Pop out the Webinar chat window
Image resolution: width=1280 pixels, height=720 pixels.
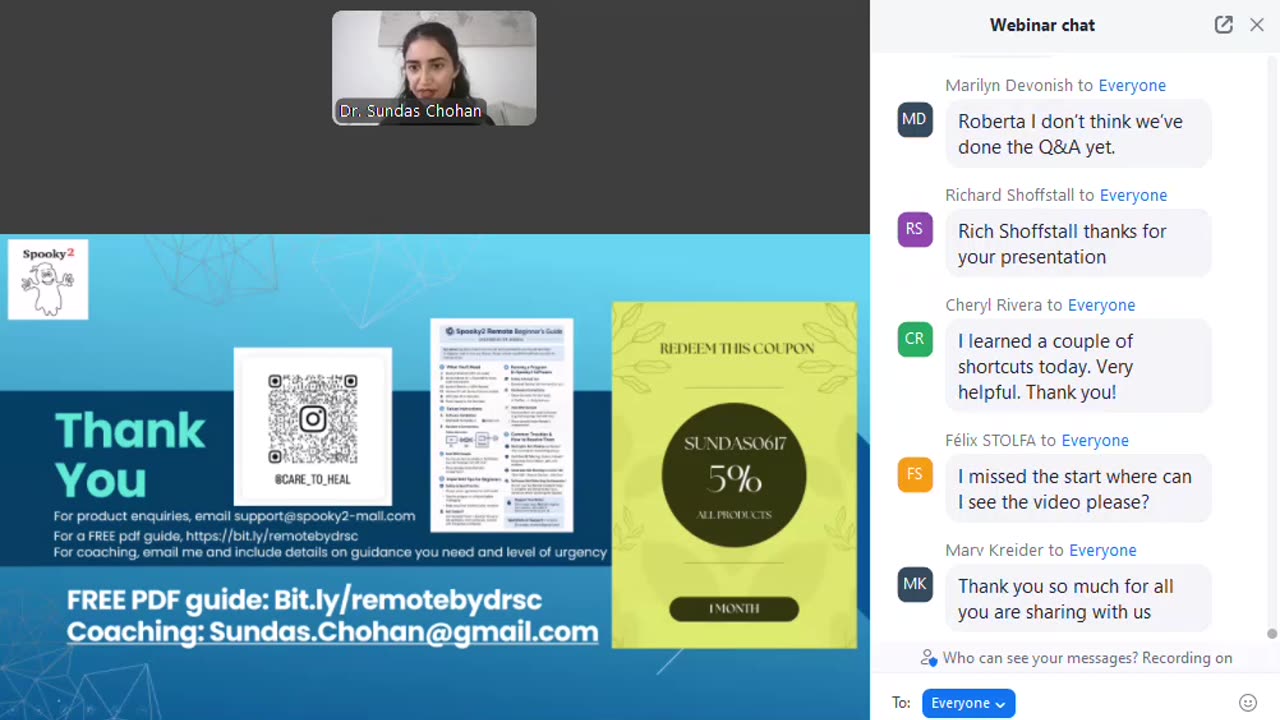(1223, 25)
